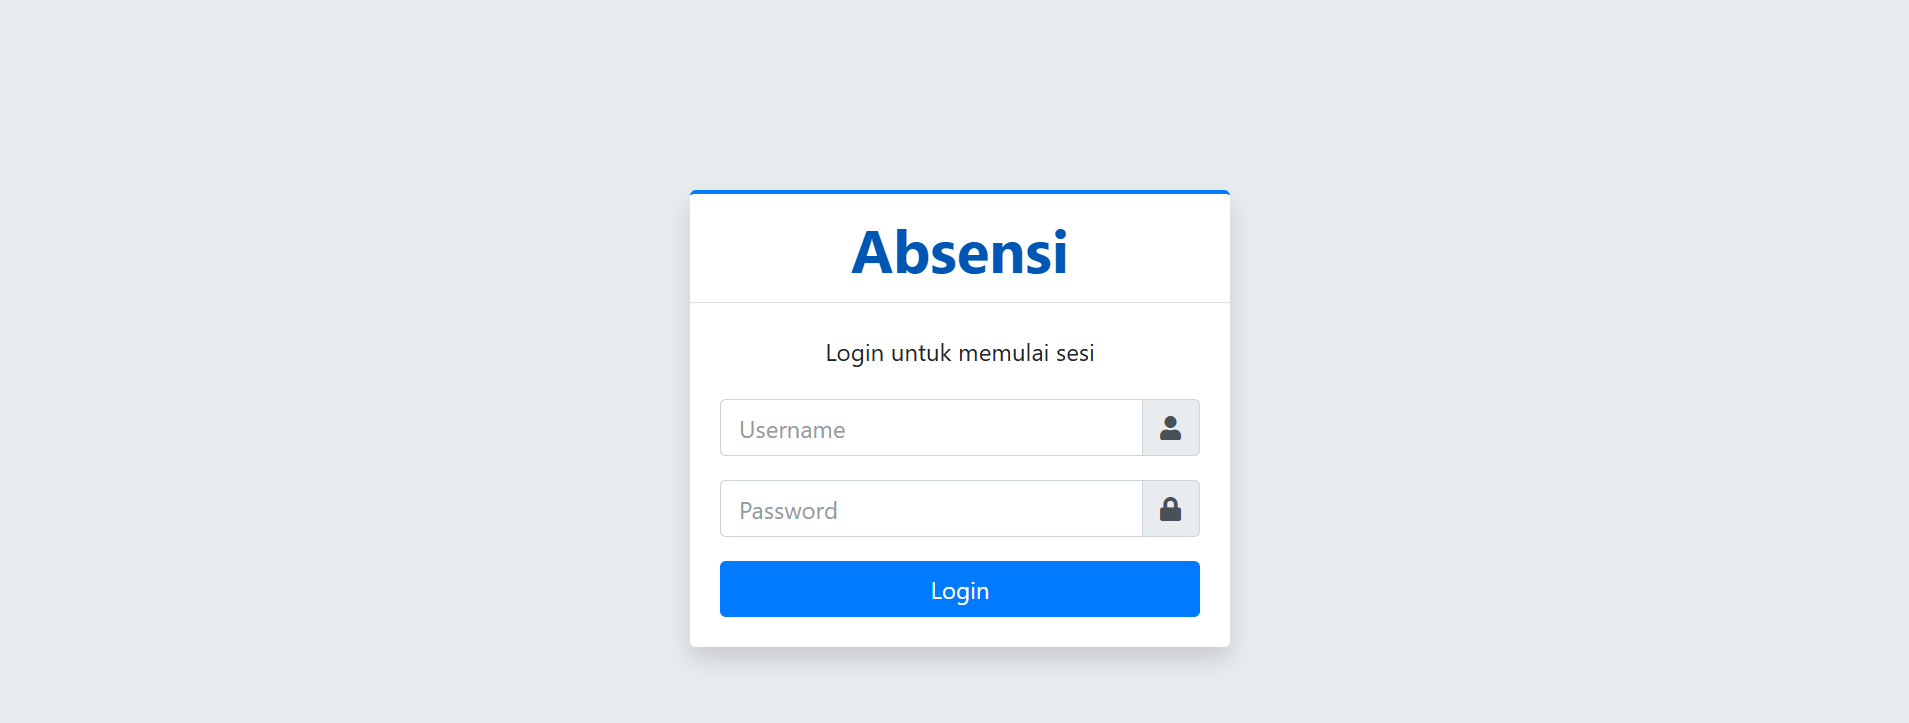
Task: Select the padlock icon
Action: point(1170,509)
